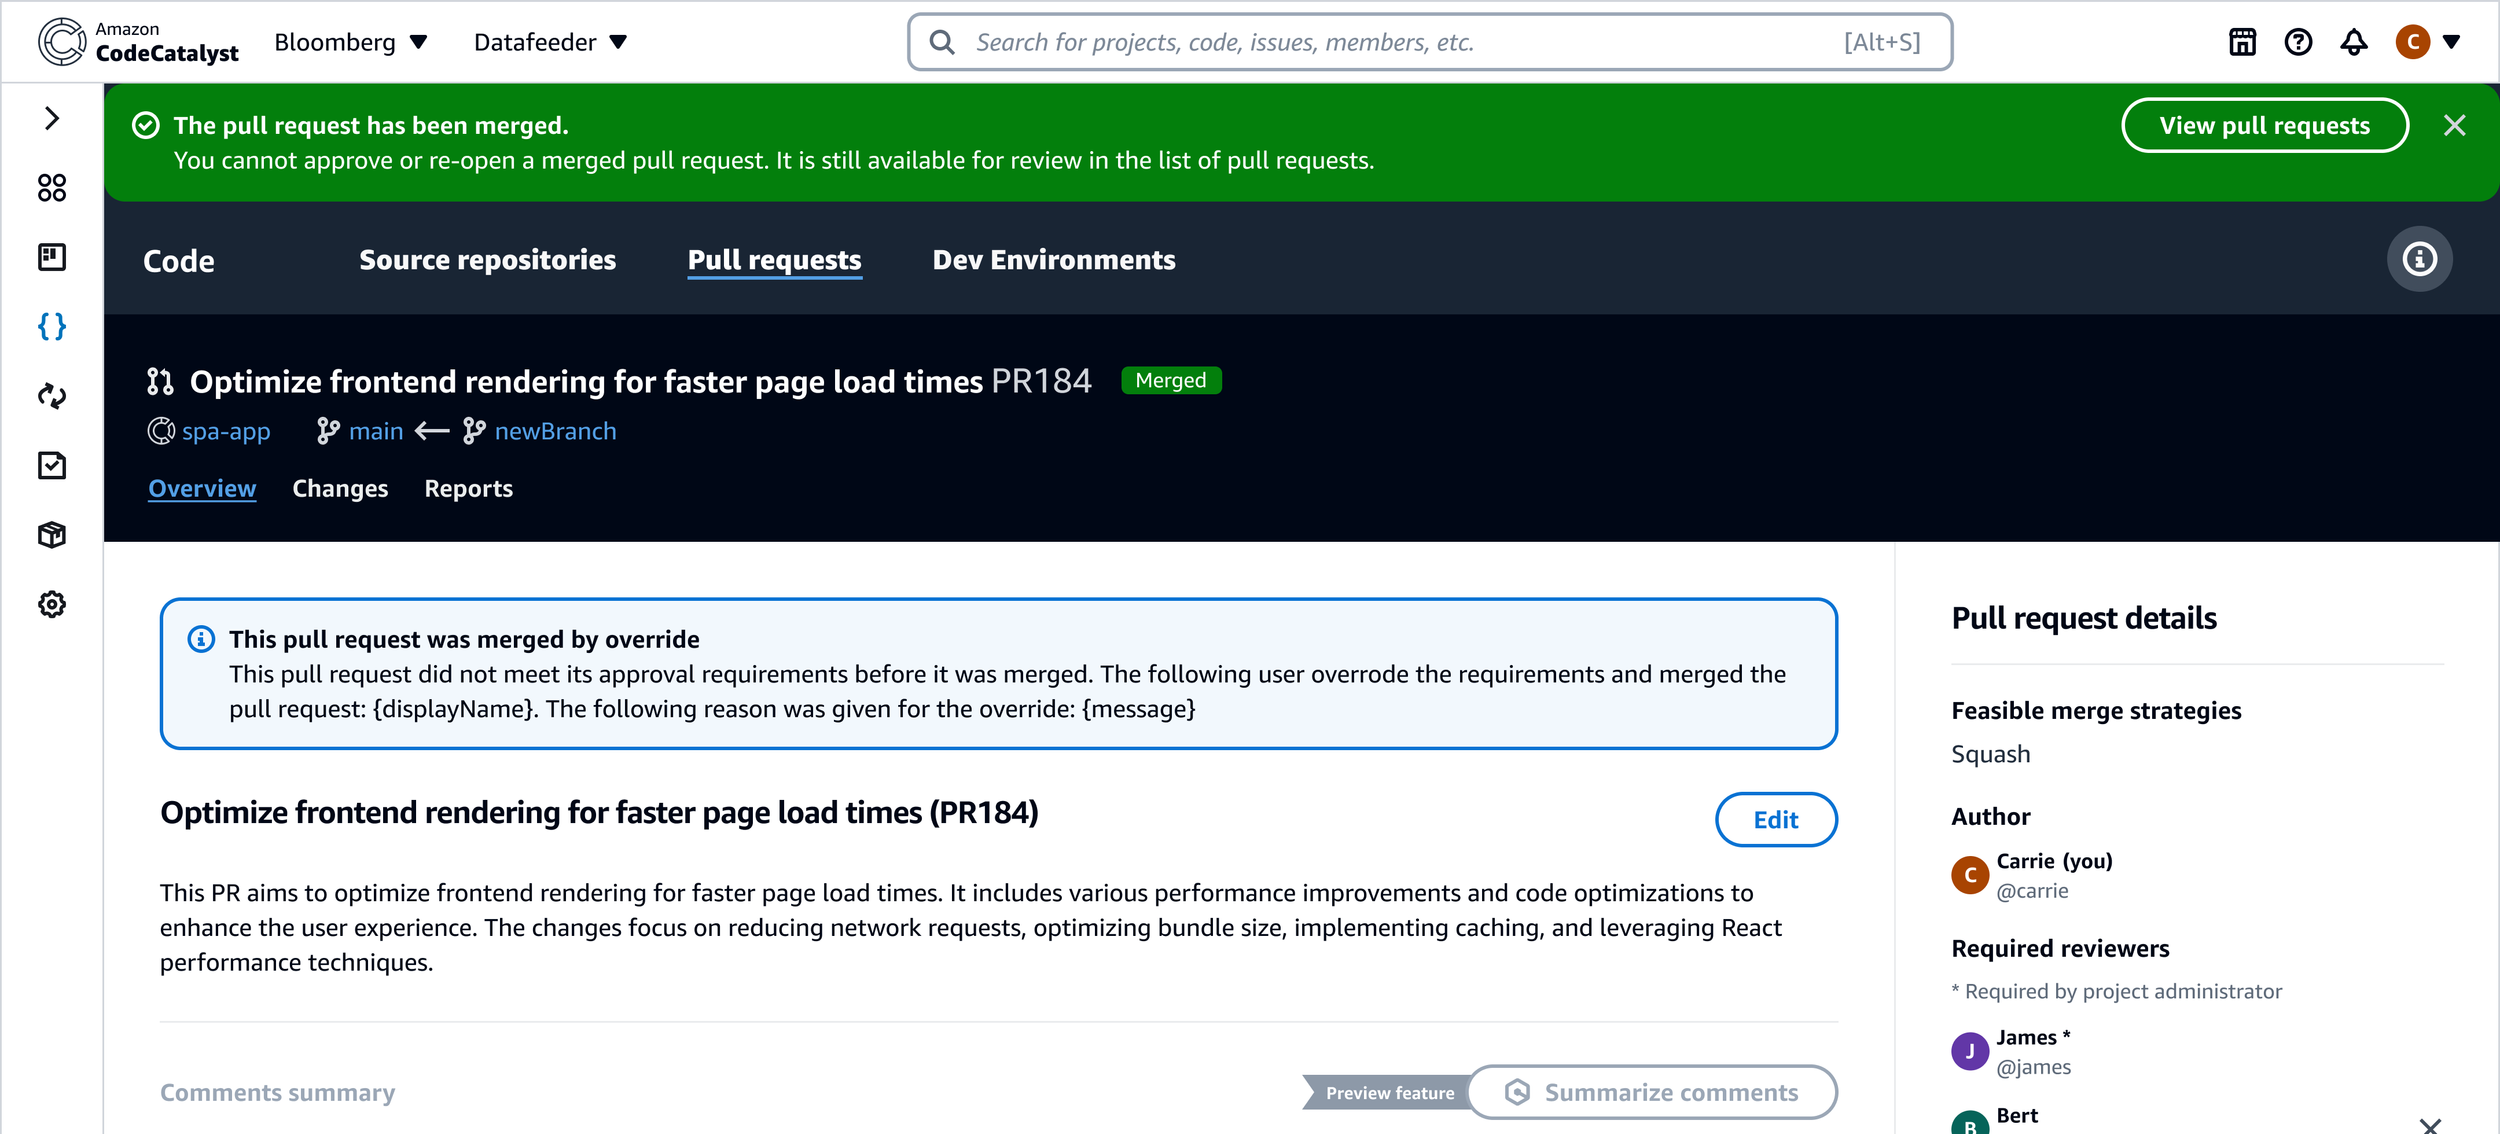
Task: Open the overview icon in left sidebar
Action: pos(52,188)
